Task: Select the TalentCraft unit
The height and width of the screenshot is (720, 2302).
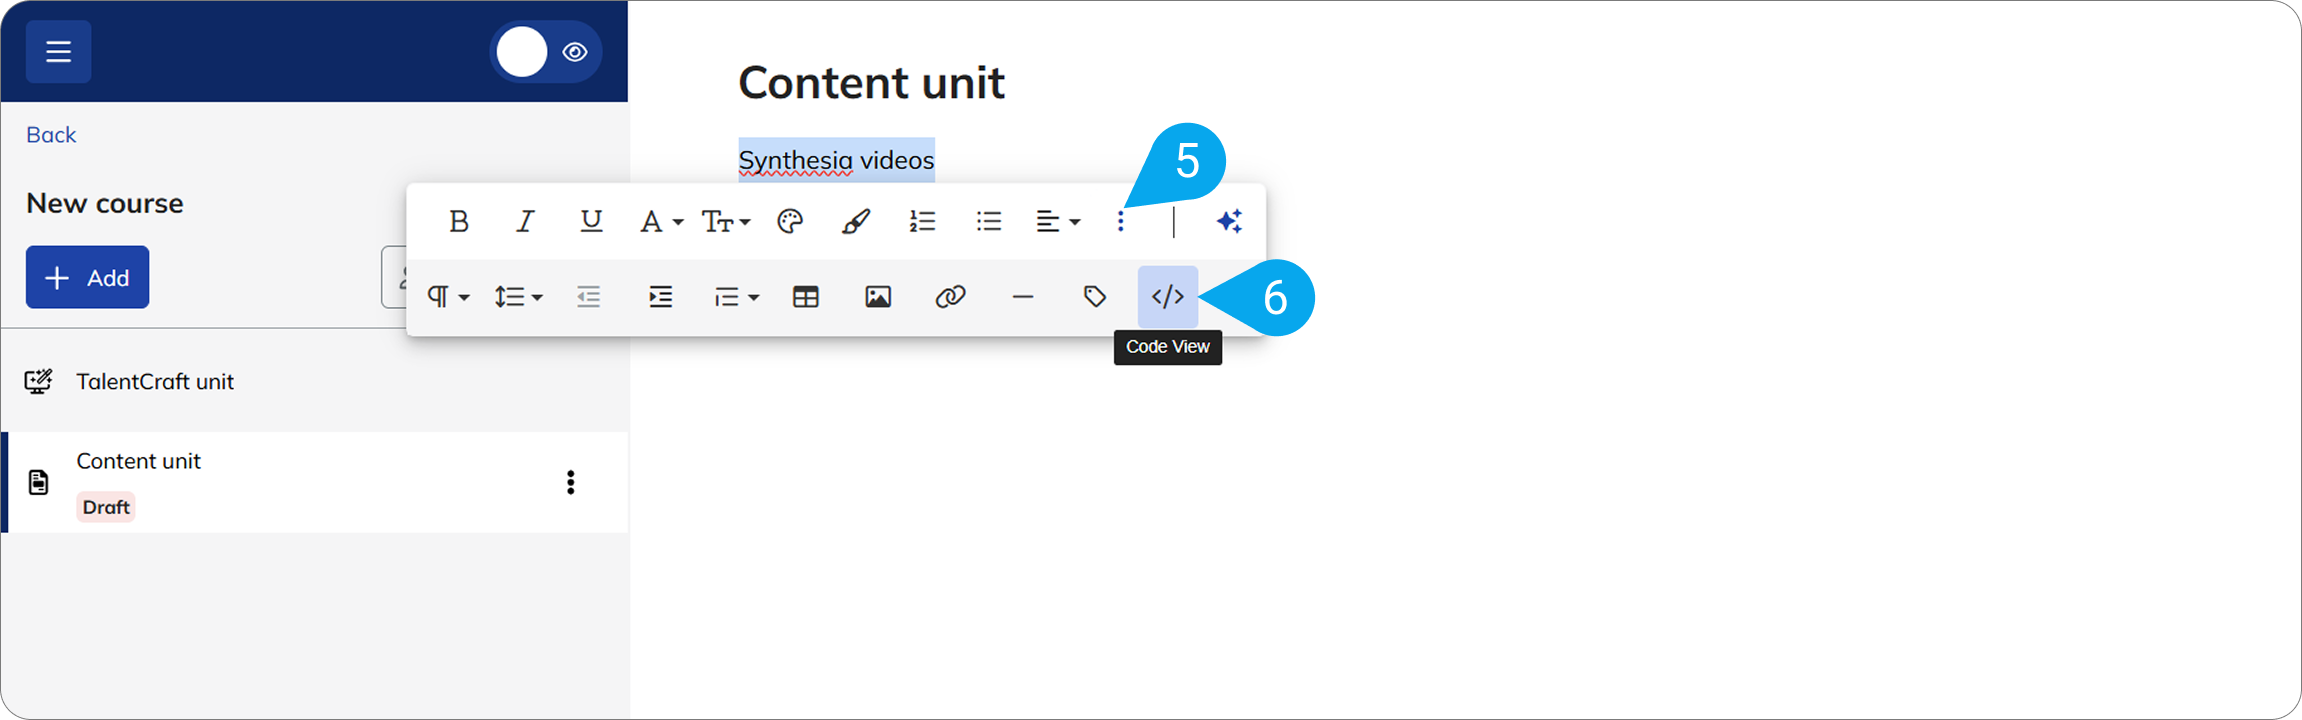Action: click(314, 381)
